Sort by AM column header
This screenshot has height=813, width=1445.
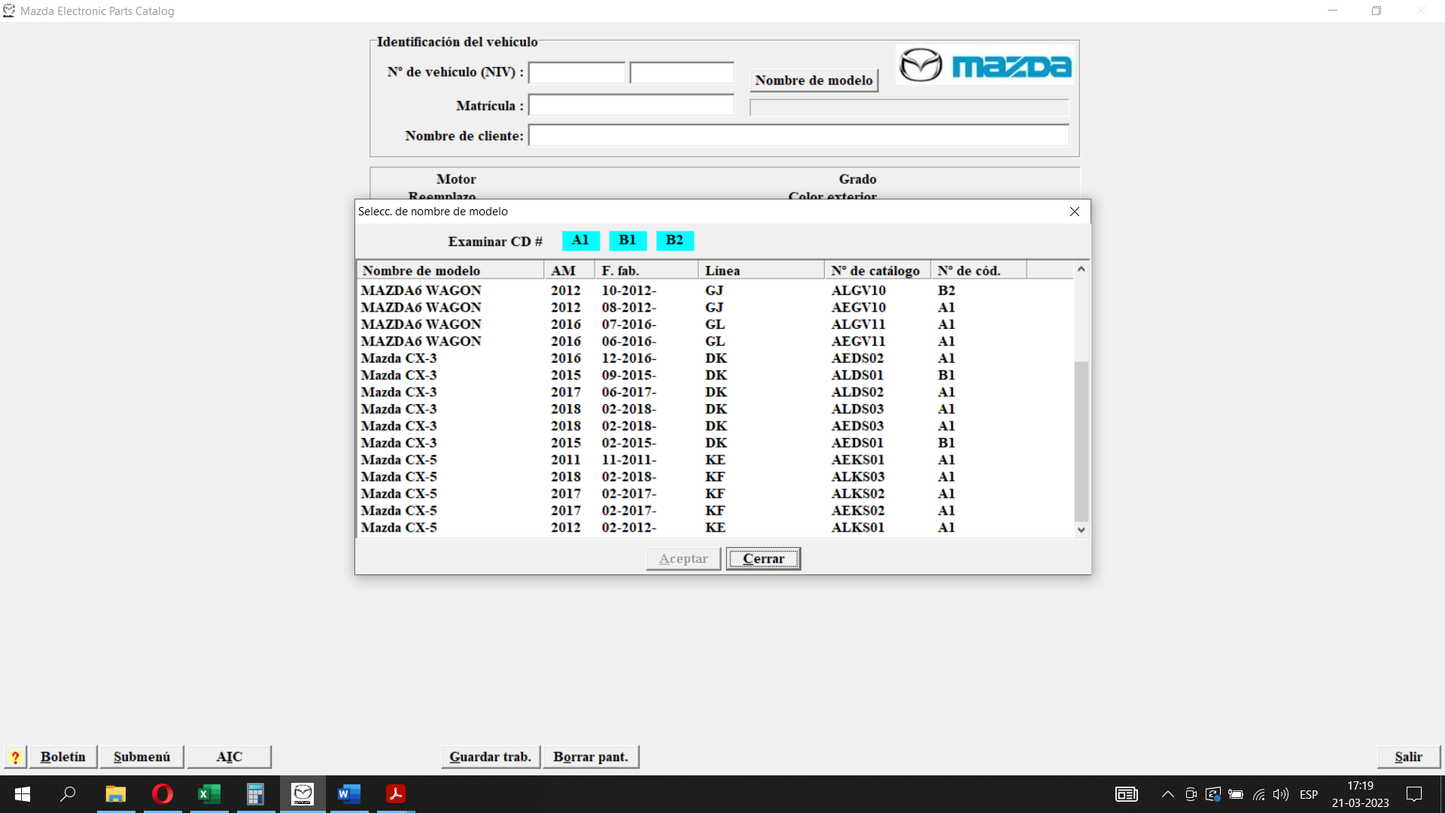tap(569, 271)
